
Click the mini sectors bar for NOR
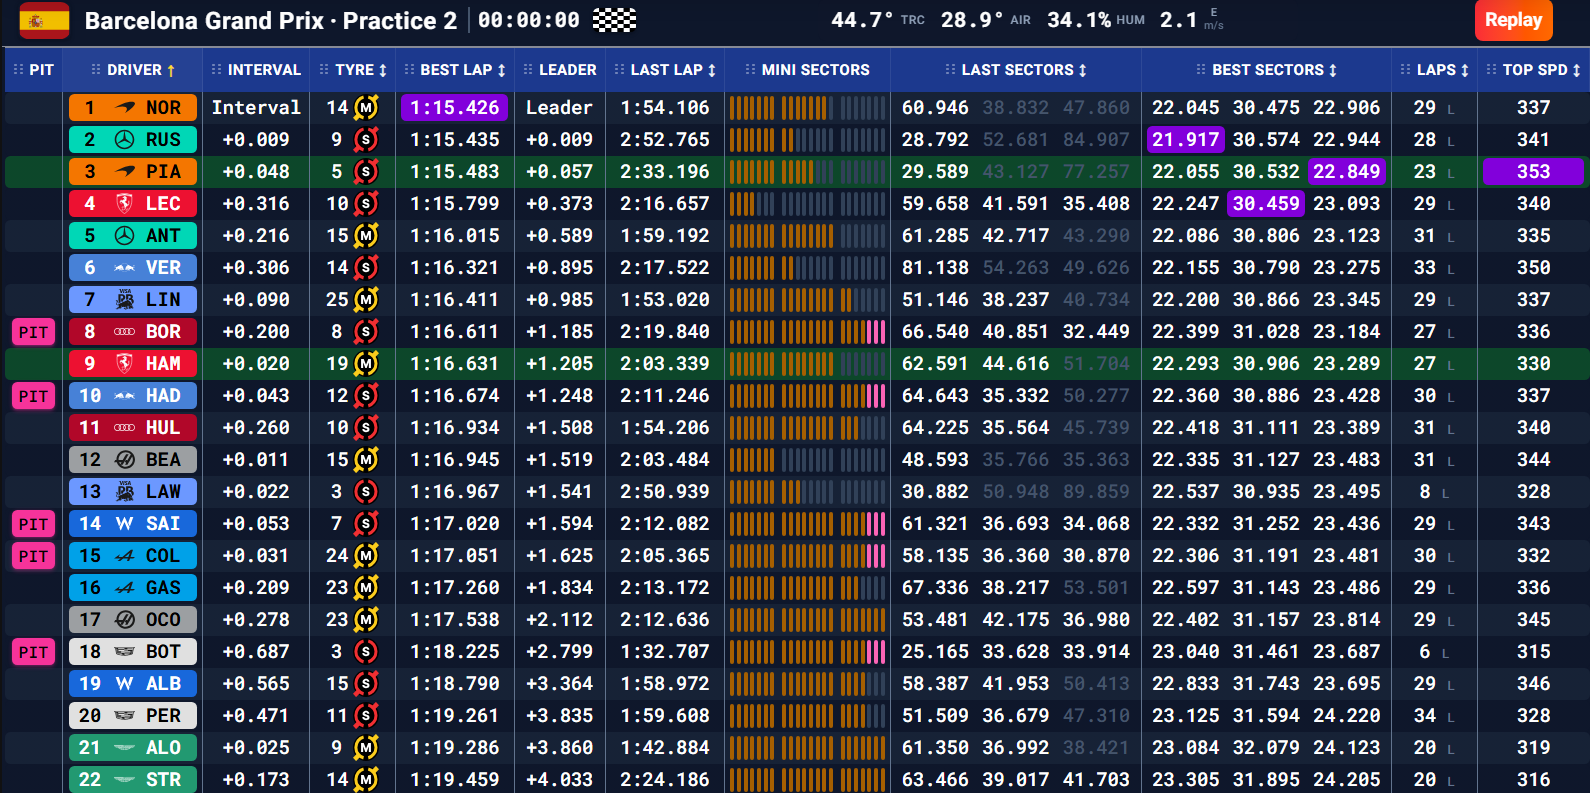tap(807, 107)
